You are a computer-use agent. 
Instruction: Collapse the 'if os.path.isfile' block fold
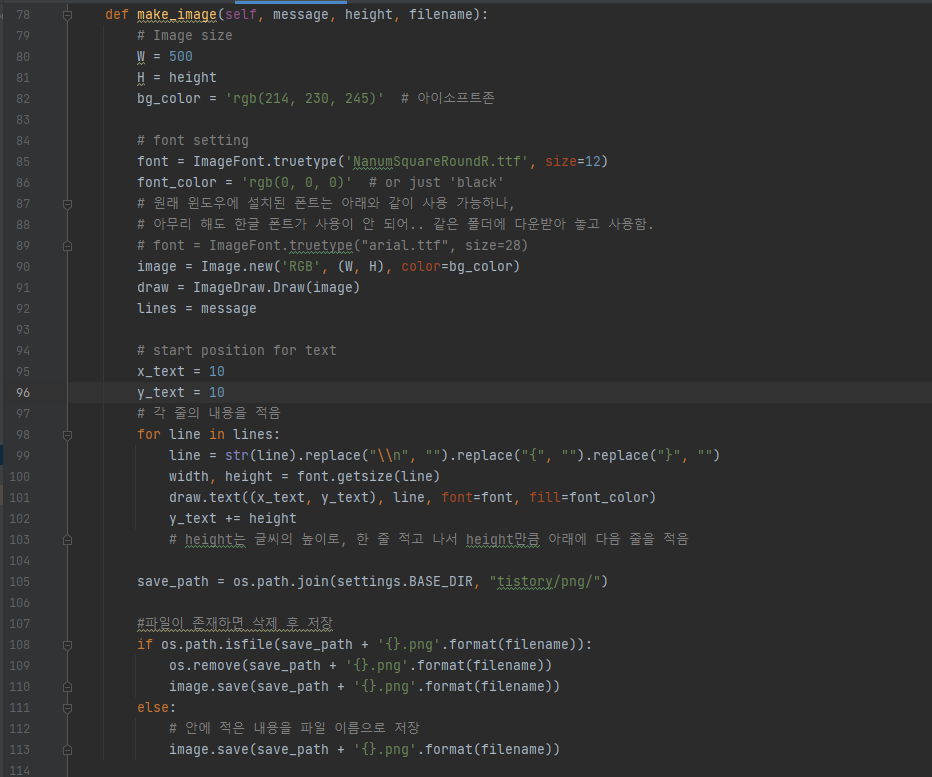(68, 645)
